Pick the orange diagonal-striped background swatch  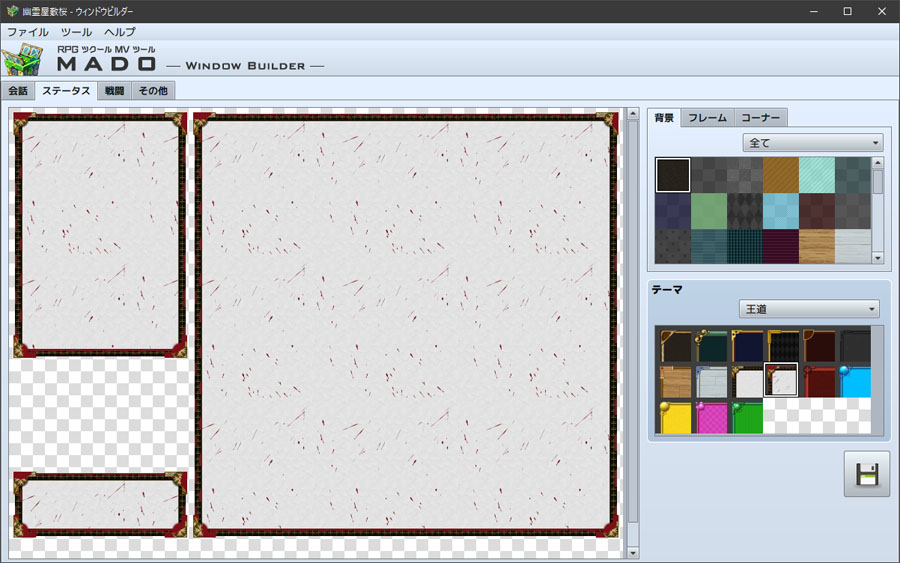coord(781,175)
